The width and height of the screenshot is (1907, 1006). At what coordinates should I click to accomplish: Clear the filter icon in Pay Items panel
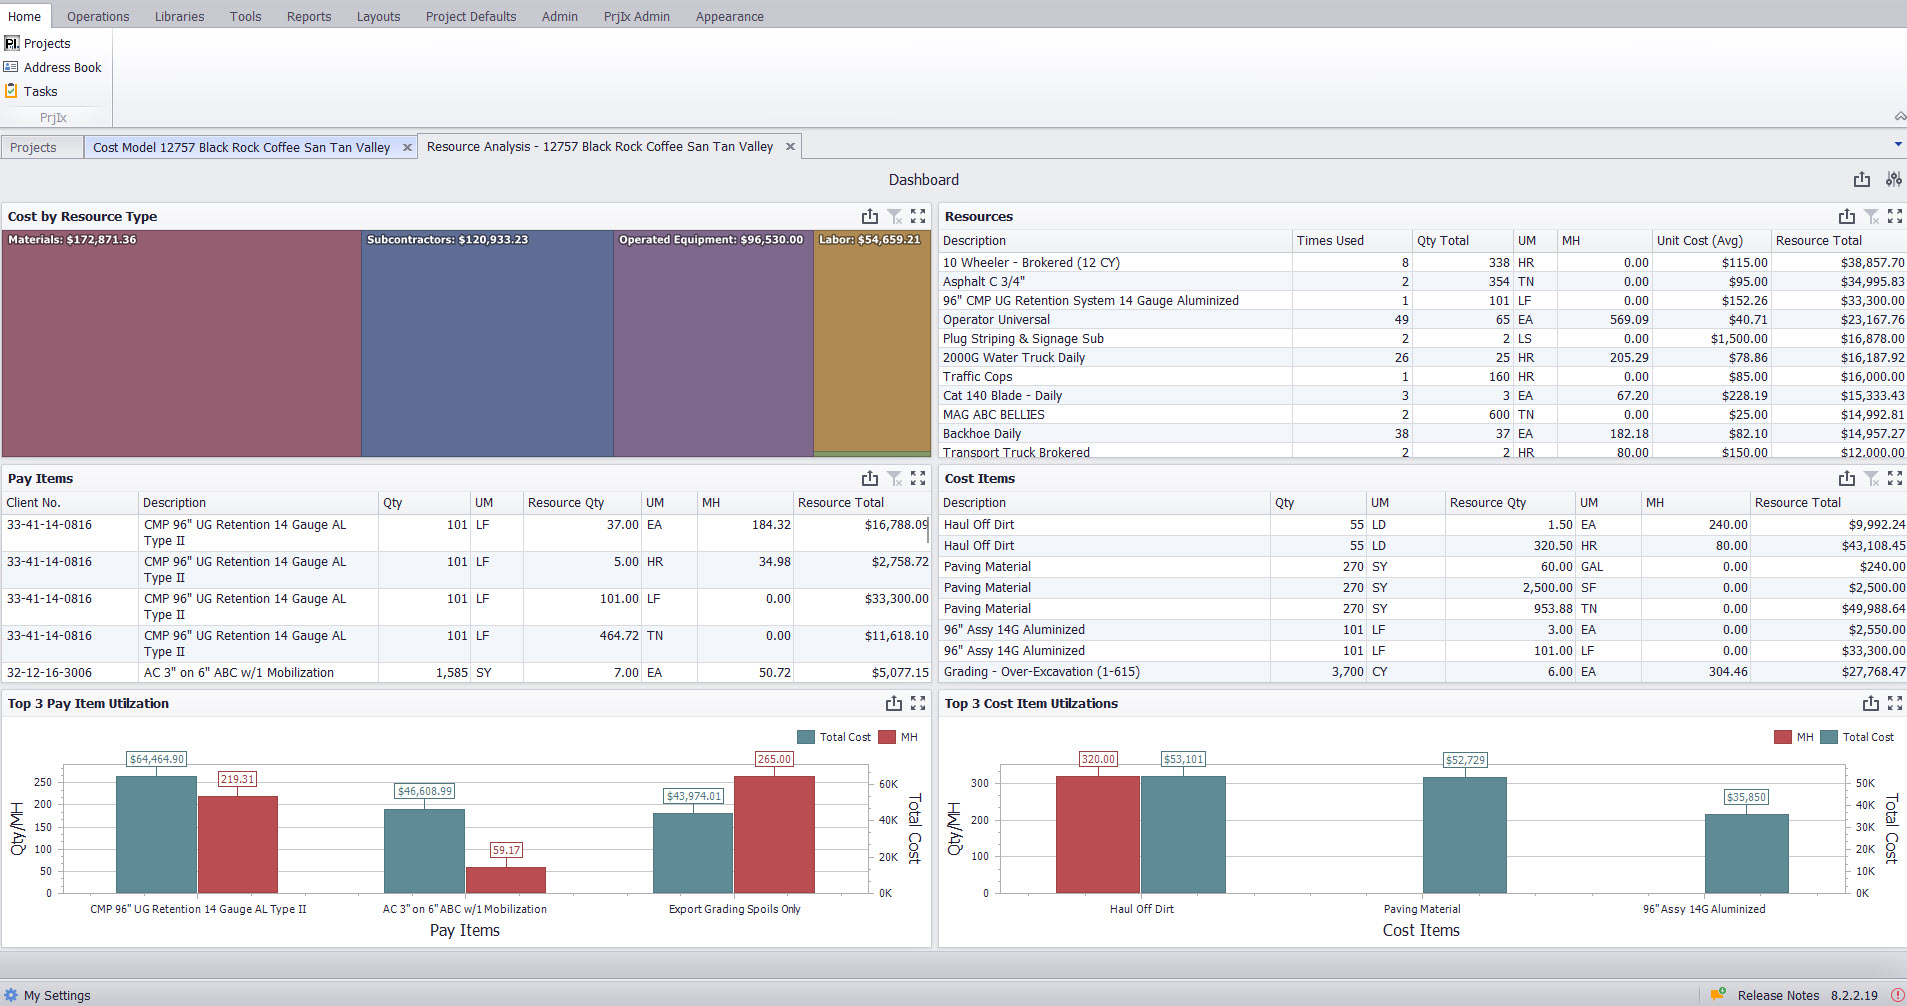(894, 478)
